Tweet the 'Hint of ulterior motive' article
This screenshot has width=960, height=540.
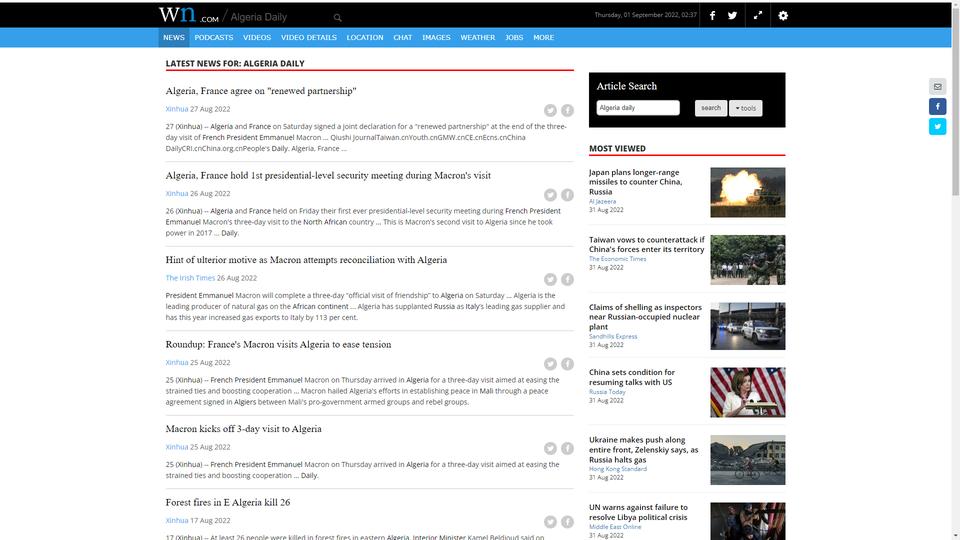pyautogui.click(x=550, y=279)
